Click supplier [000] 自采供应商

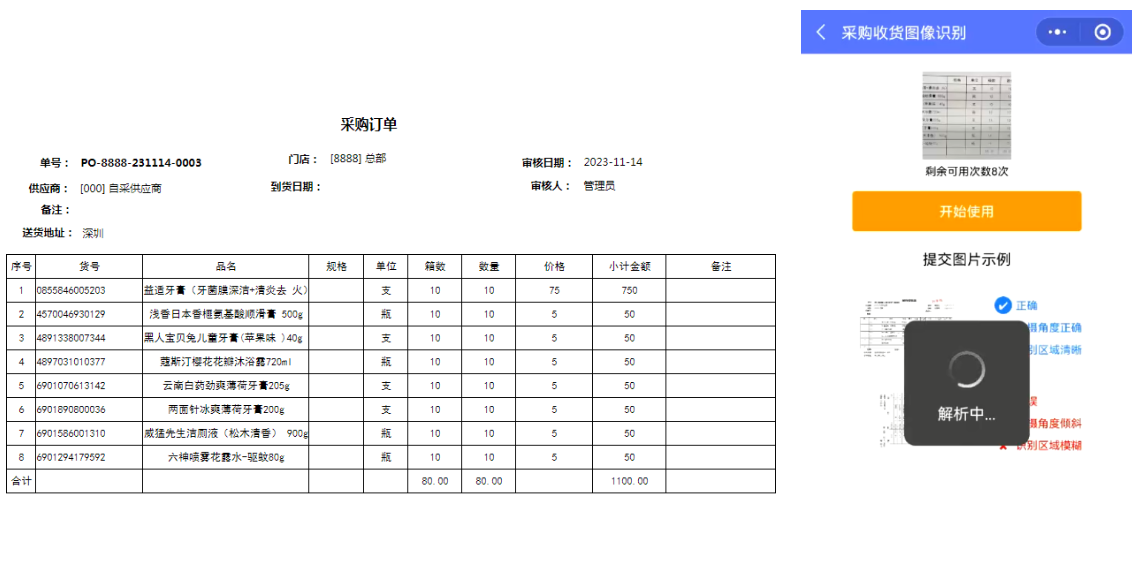pyautogui.click(x=120, y=188)
